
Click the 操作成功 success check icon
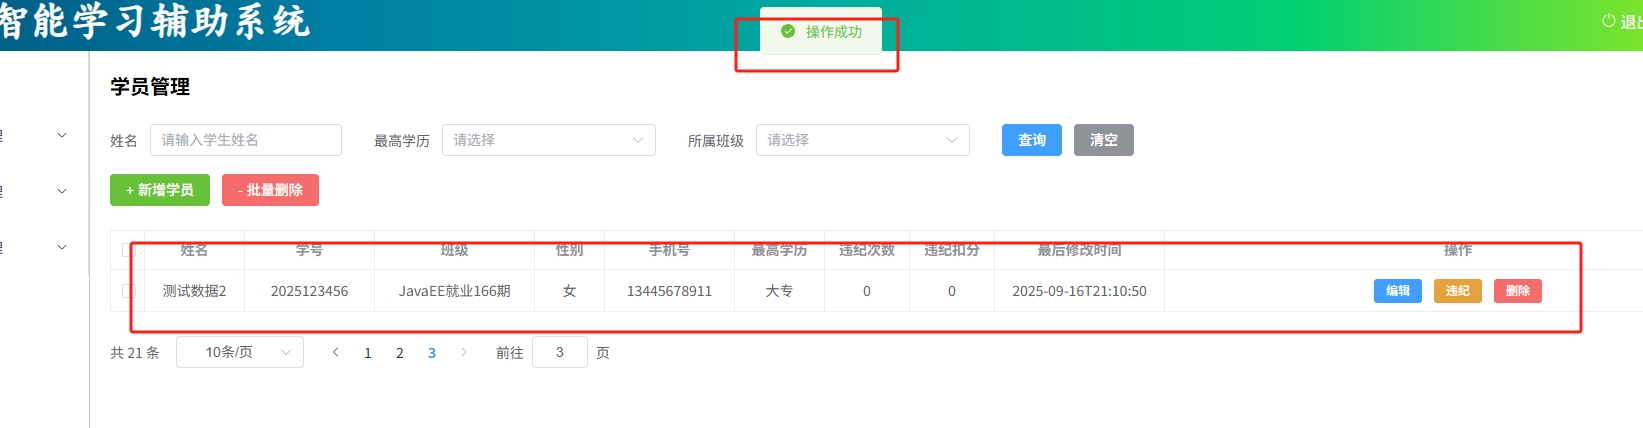(x=788, y=32)
